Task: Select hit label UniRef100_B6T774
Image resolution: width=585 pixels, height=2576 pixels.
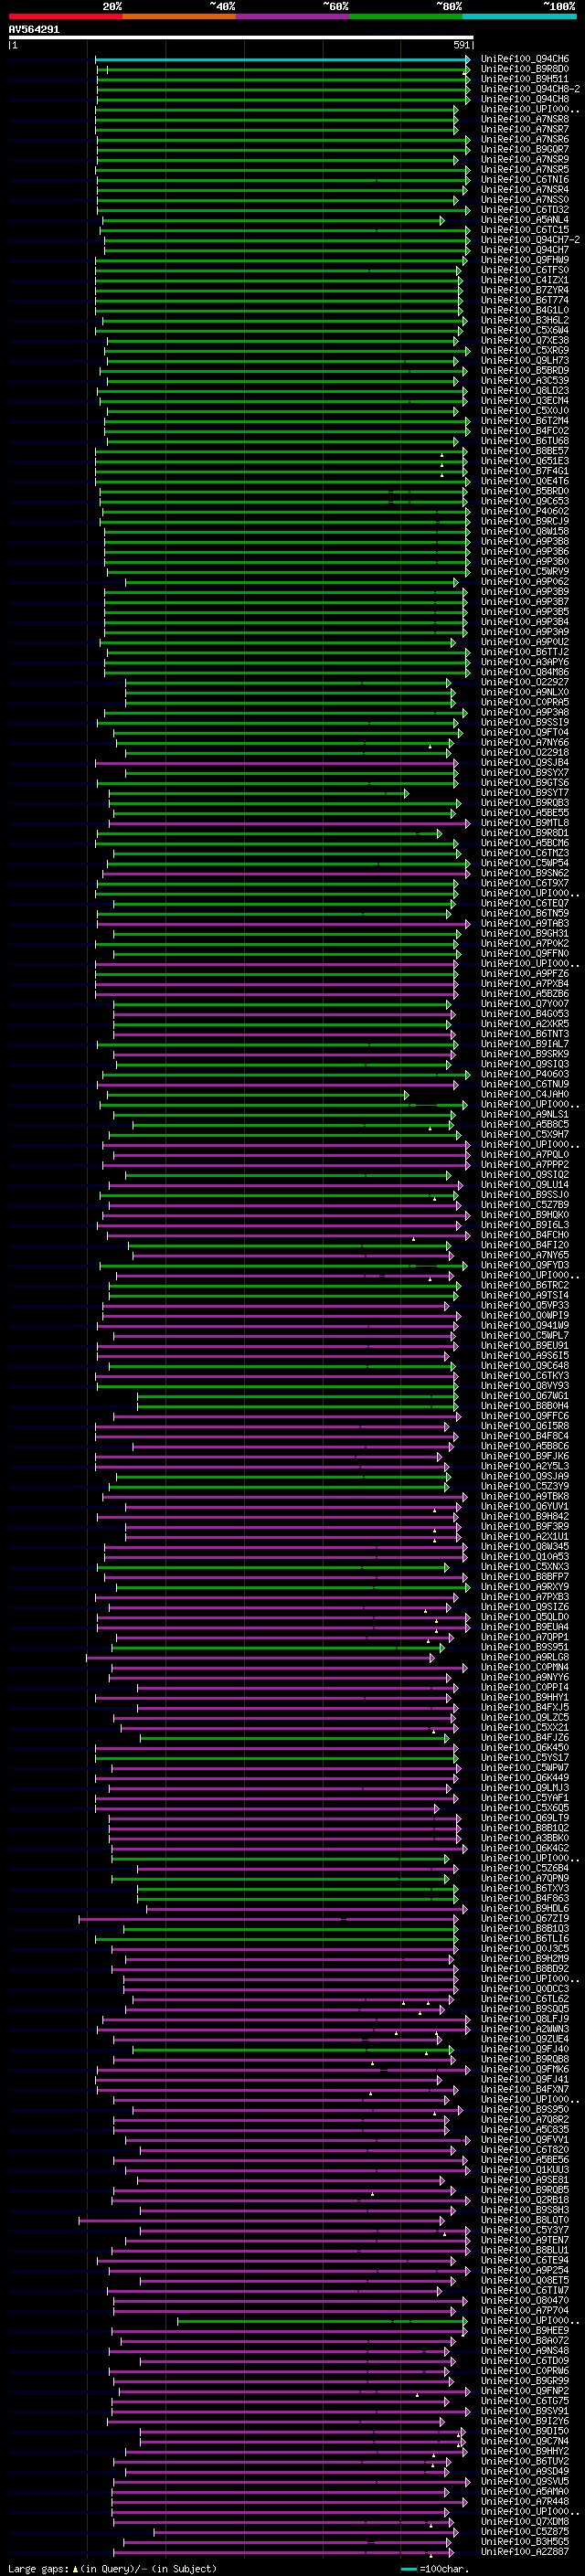Action: click(x=525, y=300)
